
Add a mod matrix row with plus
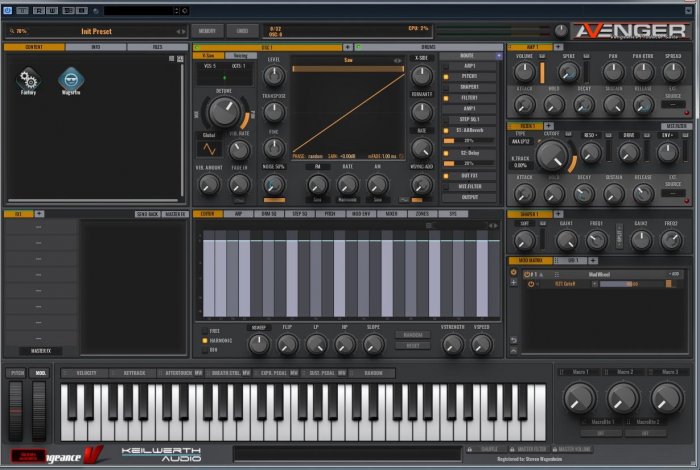[x=513, y=283]
